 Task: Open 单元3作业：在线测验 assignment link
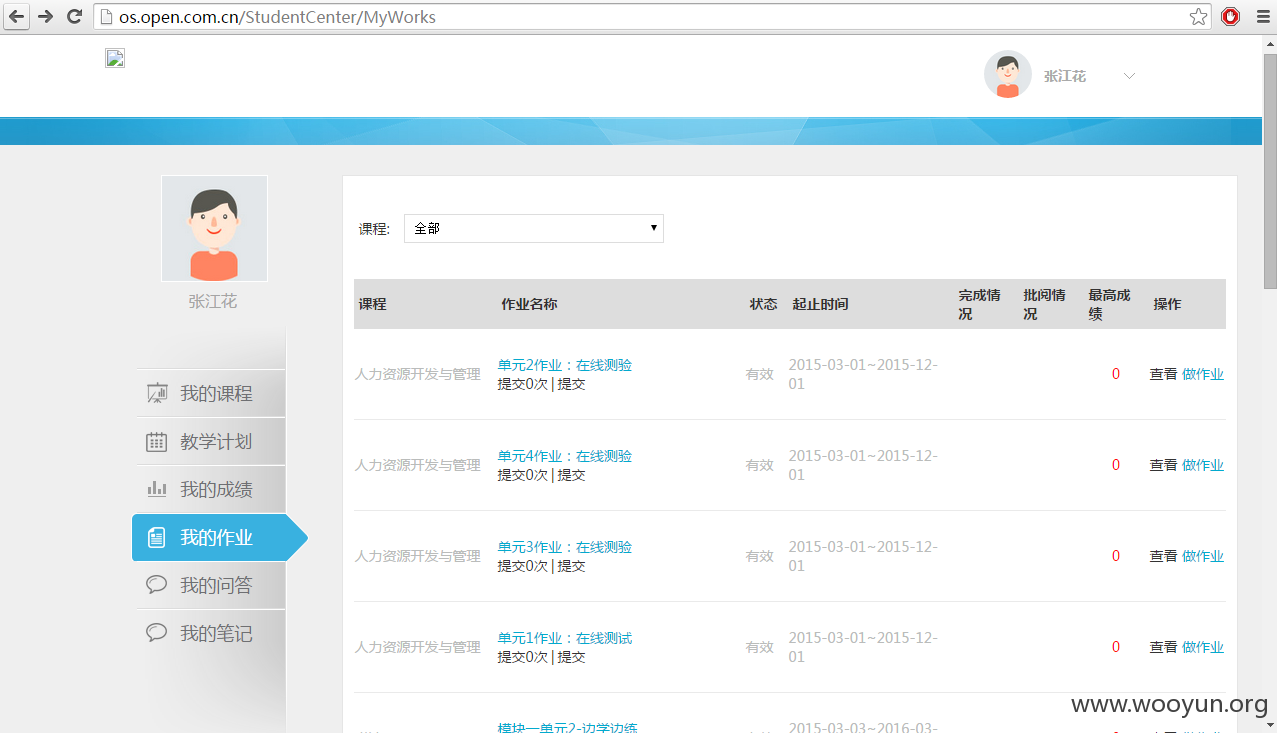(x=565, y=547)
